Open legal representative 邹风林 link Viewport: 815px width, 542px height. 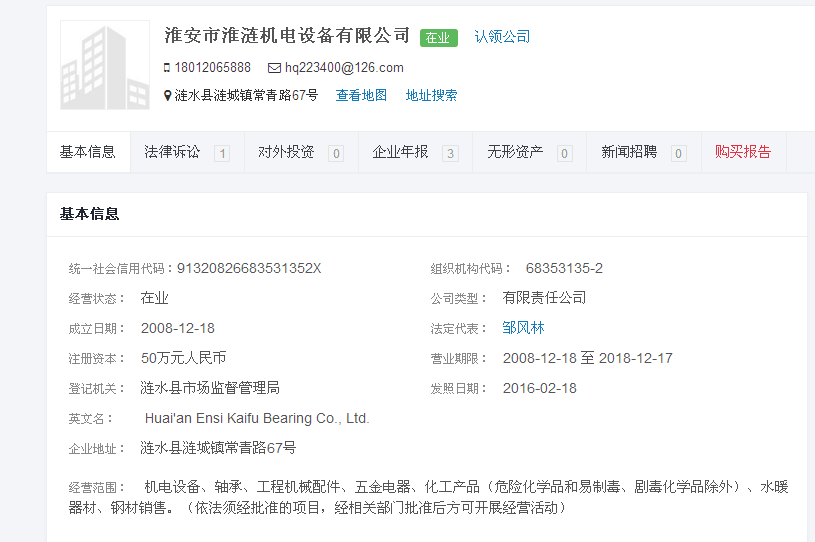tap(523, 328)
